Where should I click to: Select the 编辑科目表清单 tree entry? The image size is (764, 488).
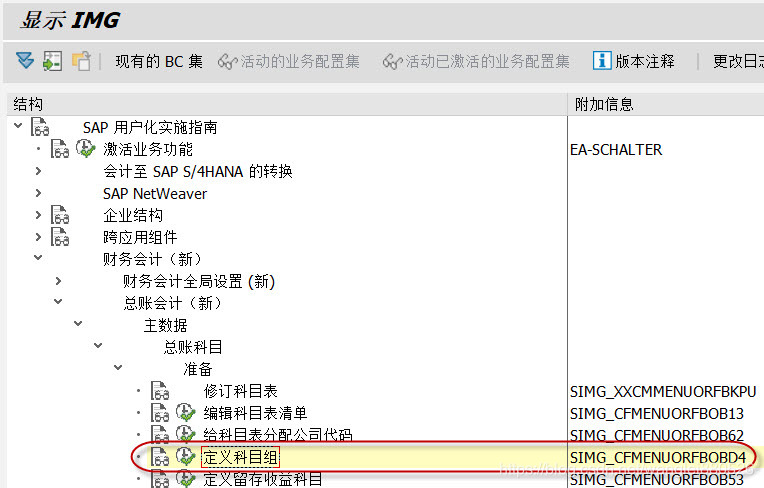tap(255, 413)
